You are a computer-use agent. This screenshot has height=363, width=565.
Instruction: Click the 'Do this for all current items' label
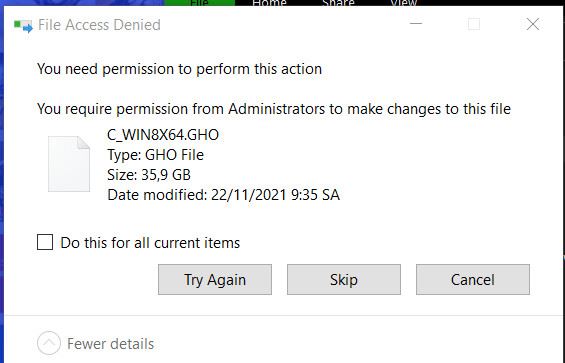tap(150, 243)
